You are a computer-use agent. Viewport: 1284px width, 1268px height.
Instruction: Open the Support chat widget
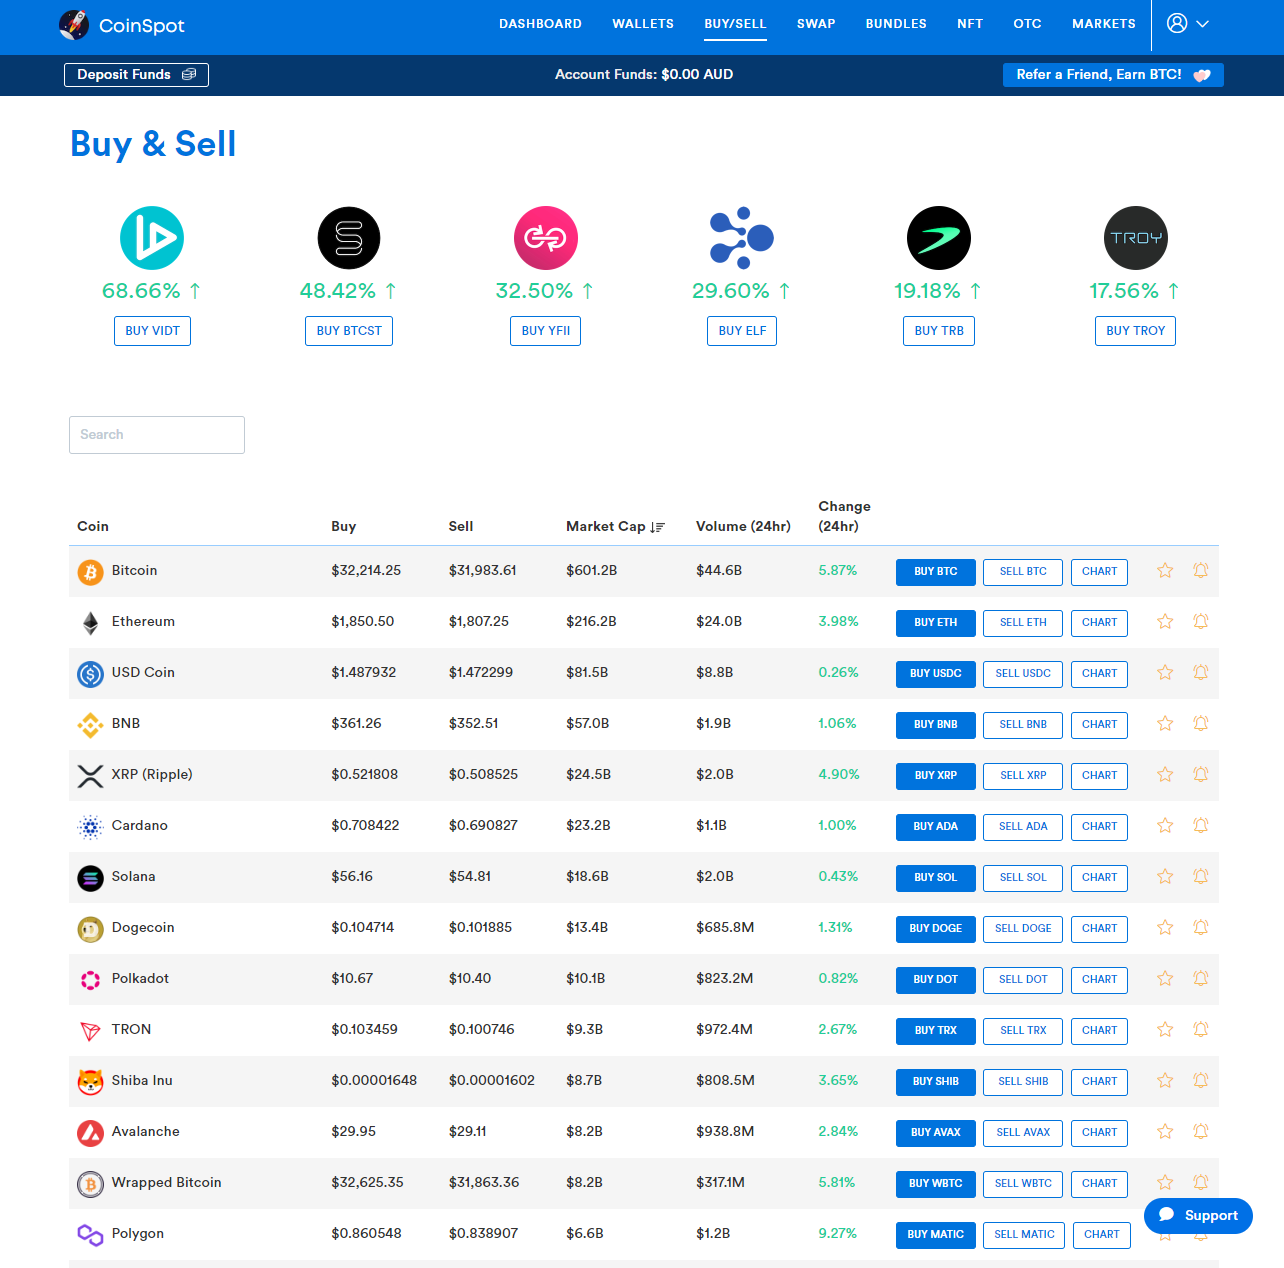(x=1198, y=1216)
